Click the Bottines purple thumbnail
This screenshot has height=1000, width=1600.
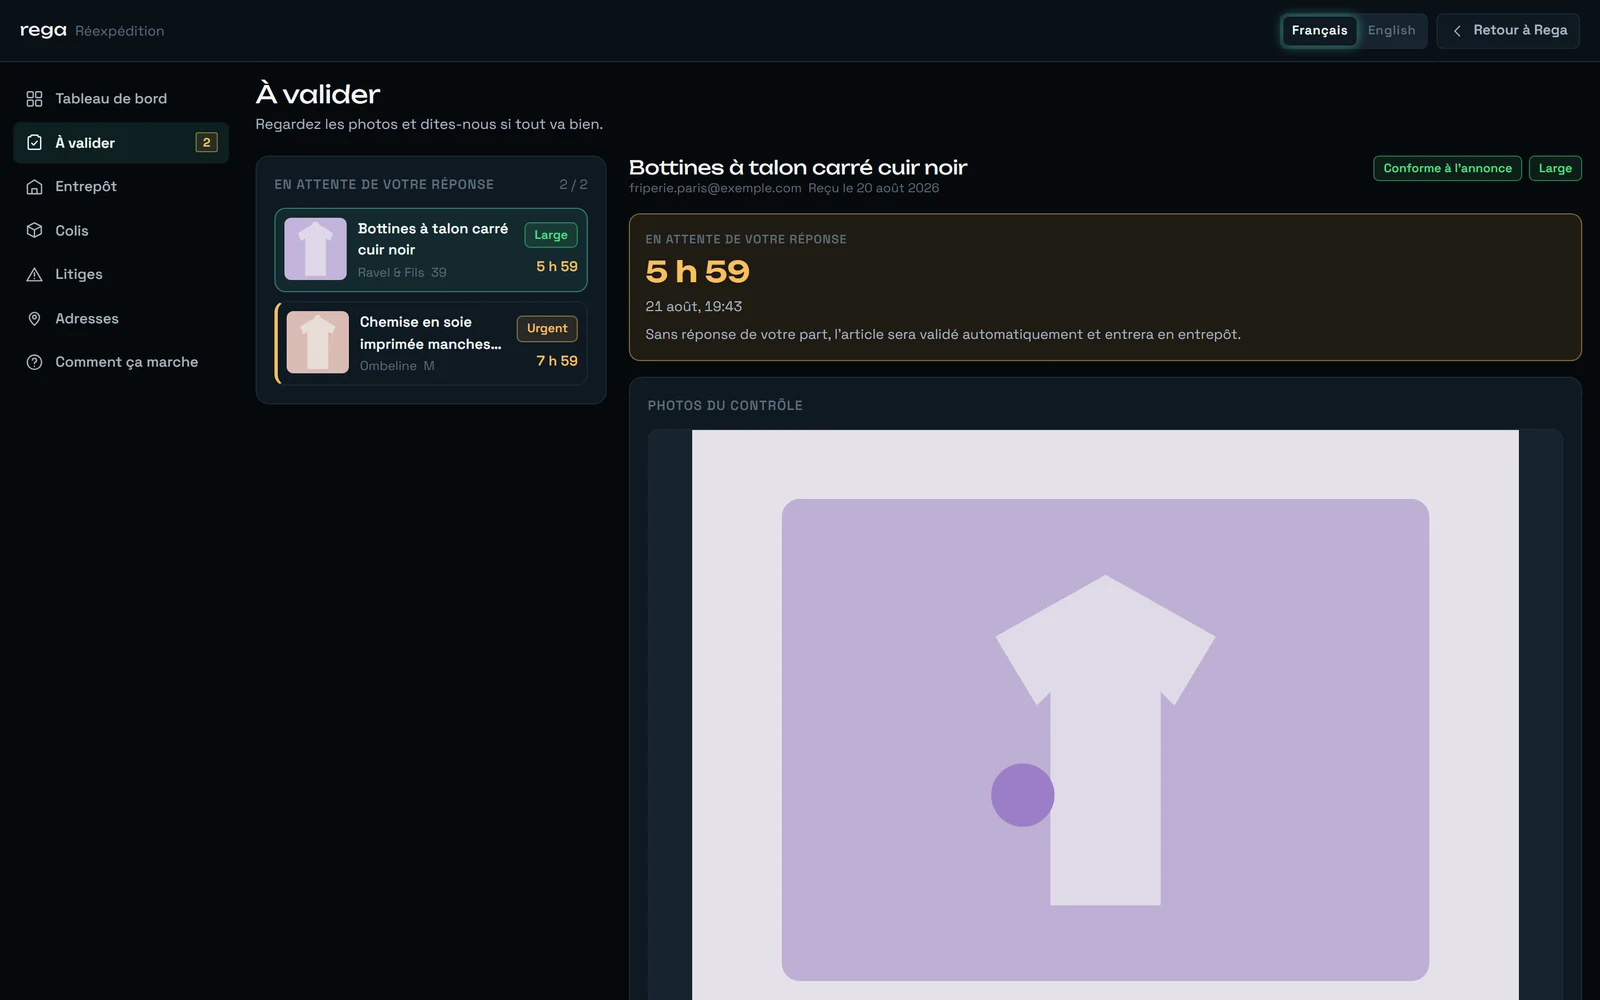pyautogui.click(x=315, y=249)
